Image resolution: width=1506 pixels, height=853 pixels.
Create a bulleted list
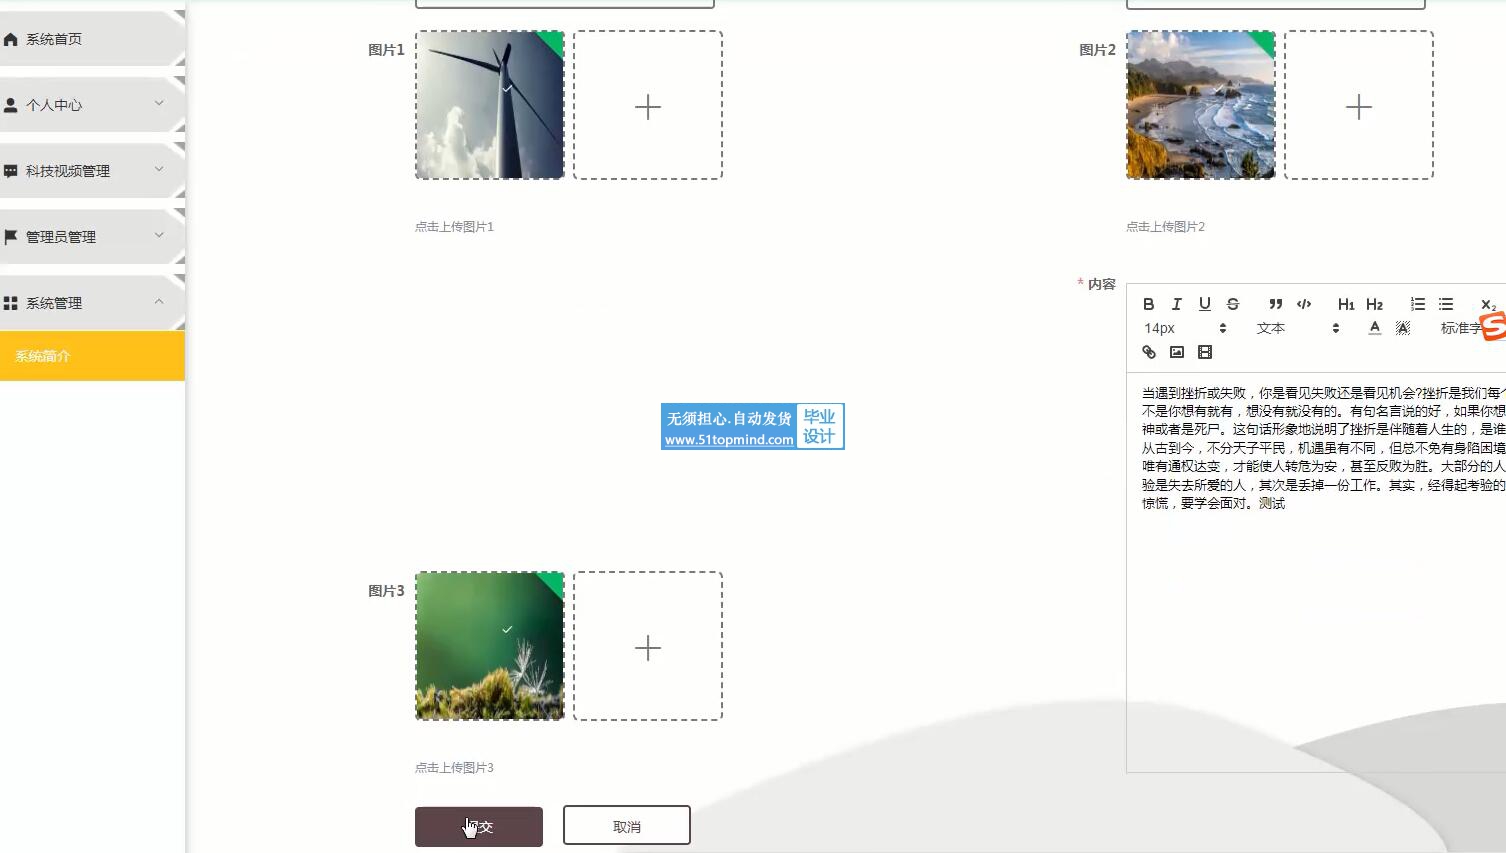[x=1446, y=304]
